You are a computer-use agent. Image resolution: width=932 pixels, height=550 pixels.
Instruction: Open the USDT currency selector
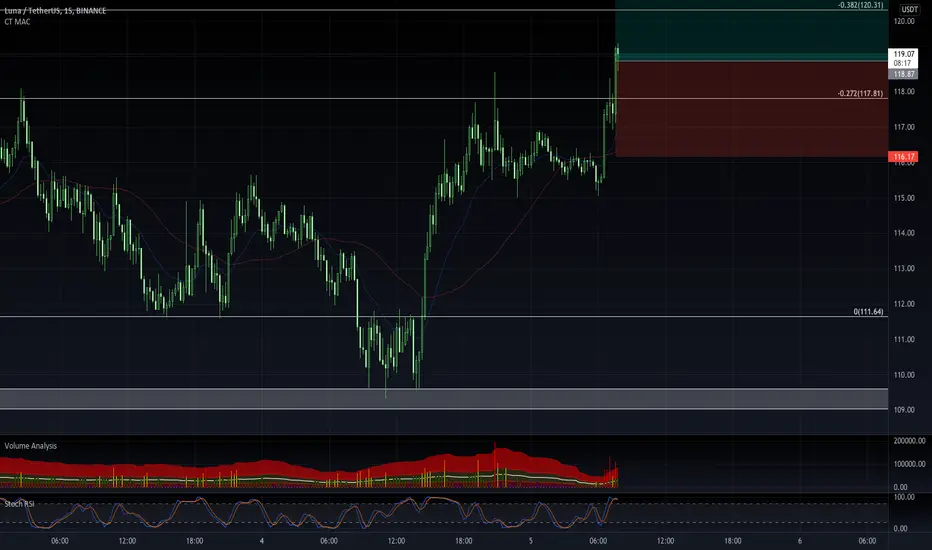coord(909,9)
